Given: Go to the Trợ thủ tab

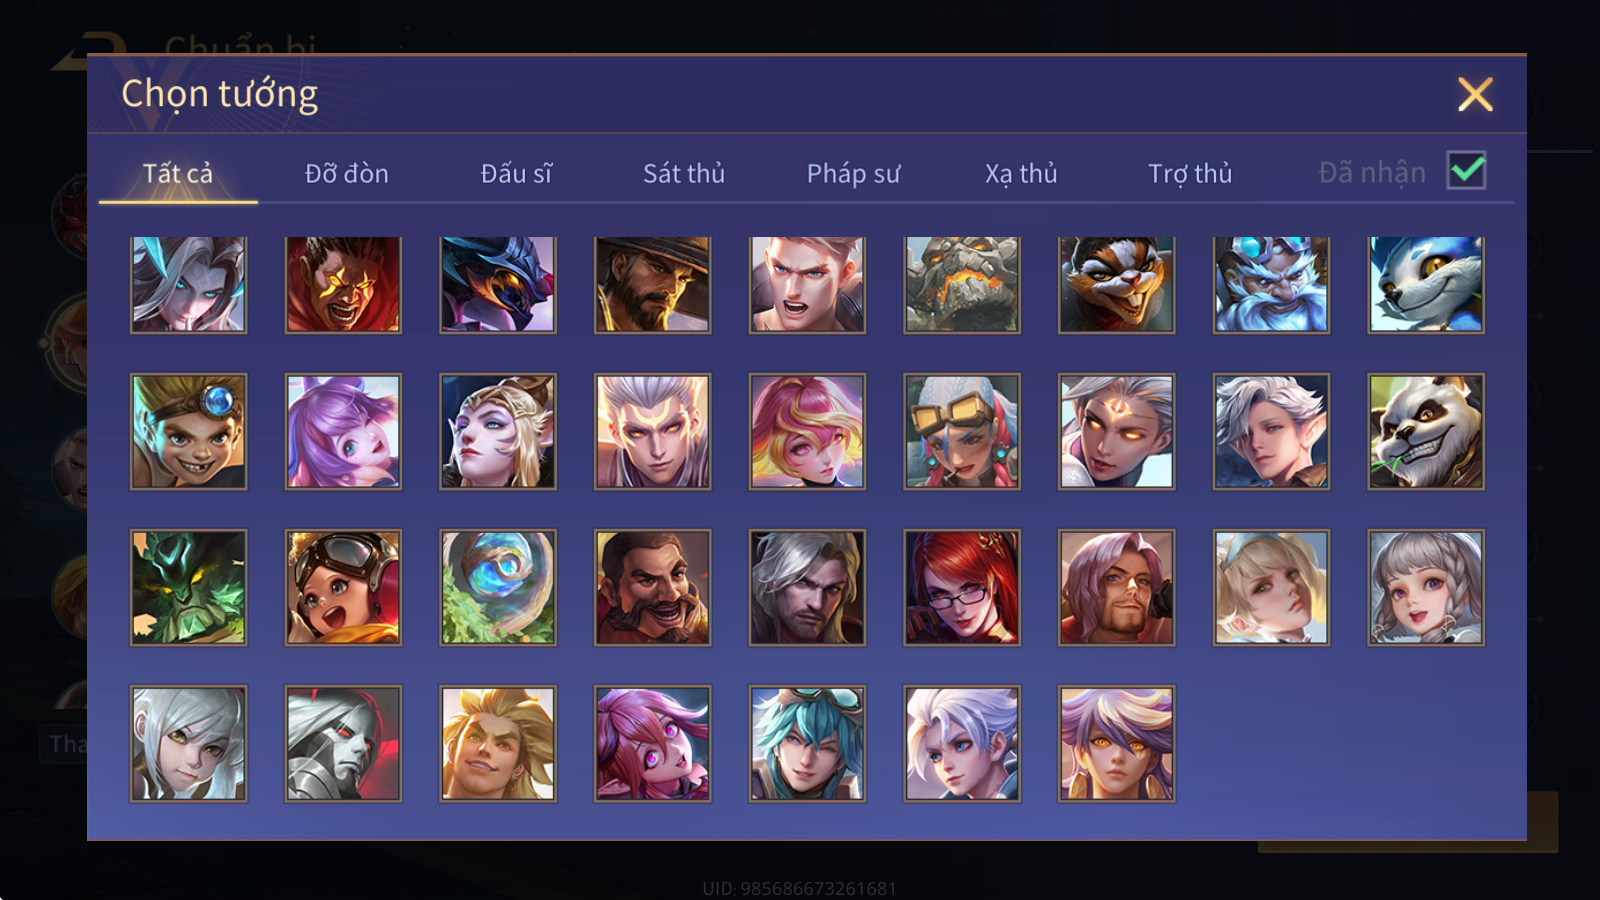Looking at the screenshot, I should (1190, 174).
